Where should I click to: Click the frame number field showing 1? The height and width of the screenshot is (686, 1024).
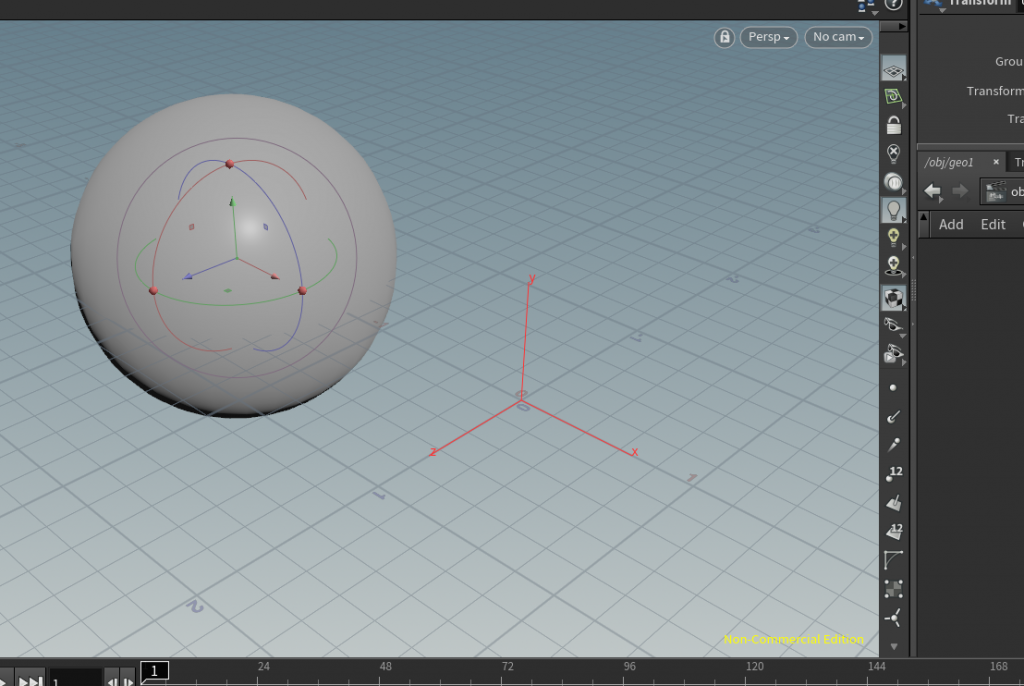(x=153, y=671)
